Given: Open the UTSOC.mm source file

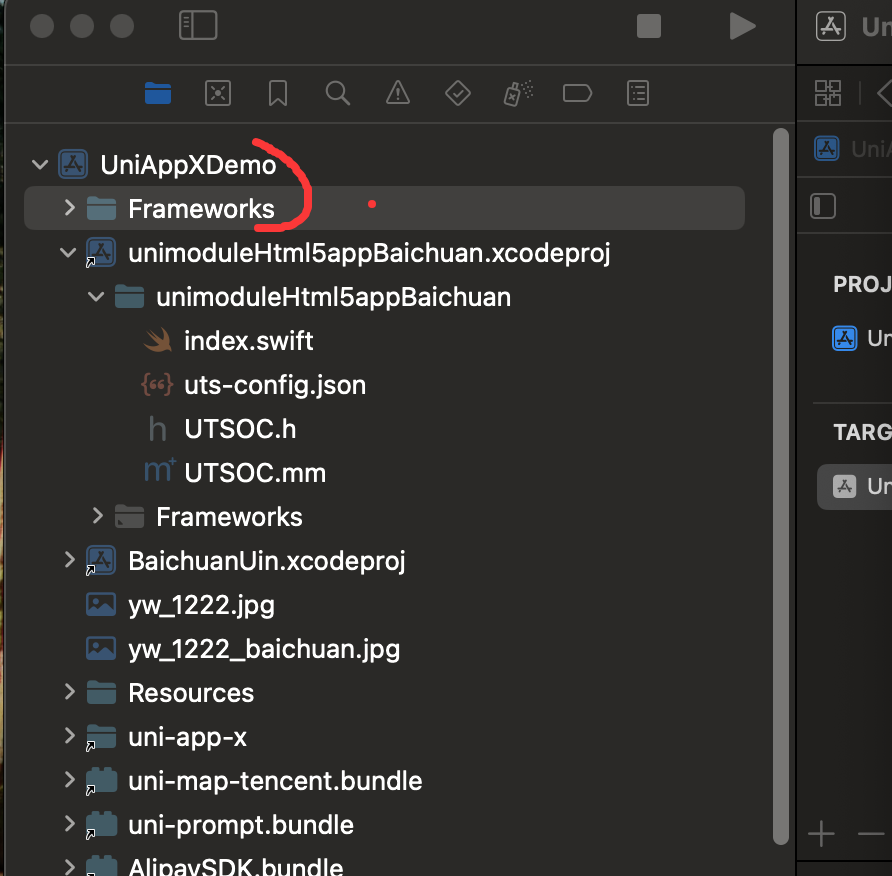Looking at the screenshot, I should tap(255, 473).
